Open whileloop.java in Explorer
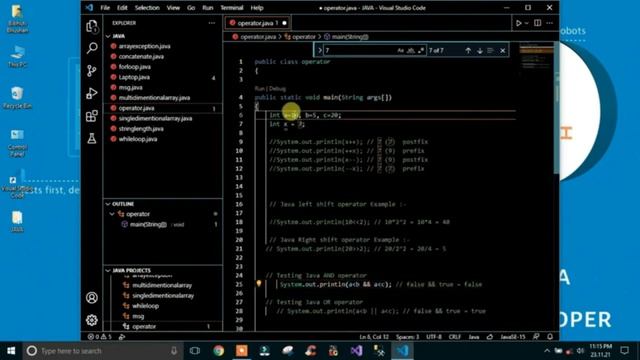 click(x=138, y=139)
